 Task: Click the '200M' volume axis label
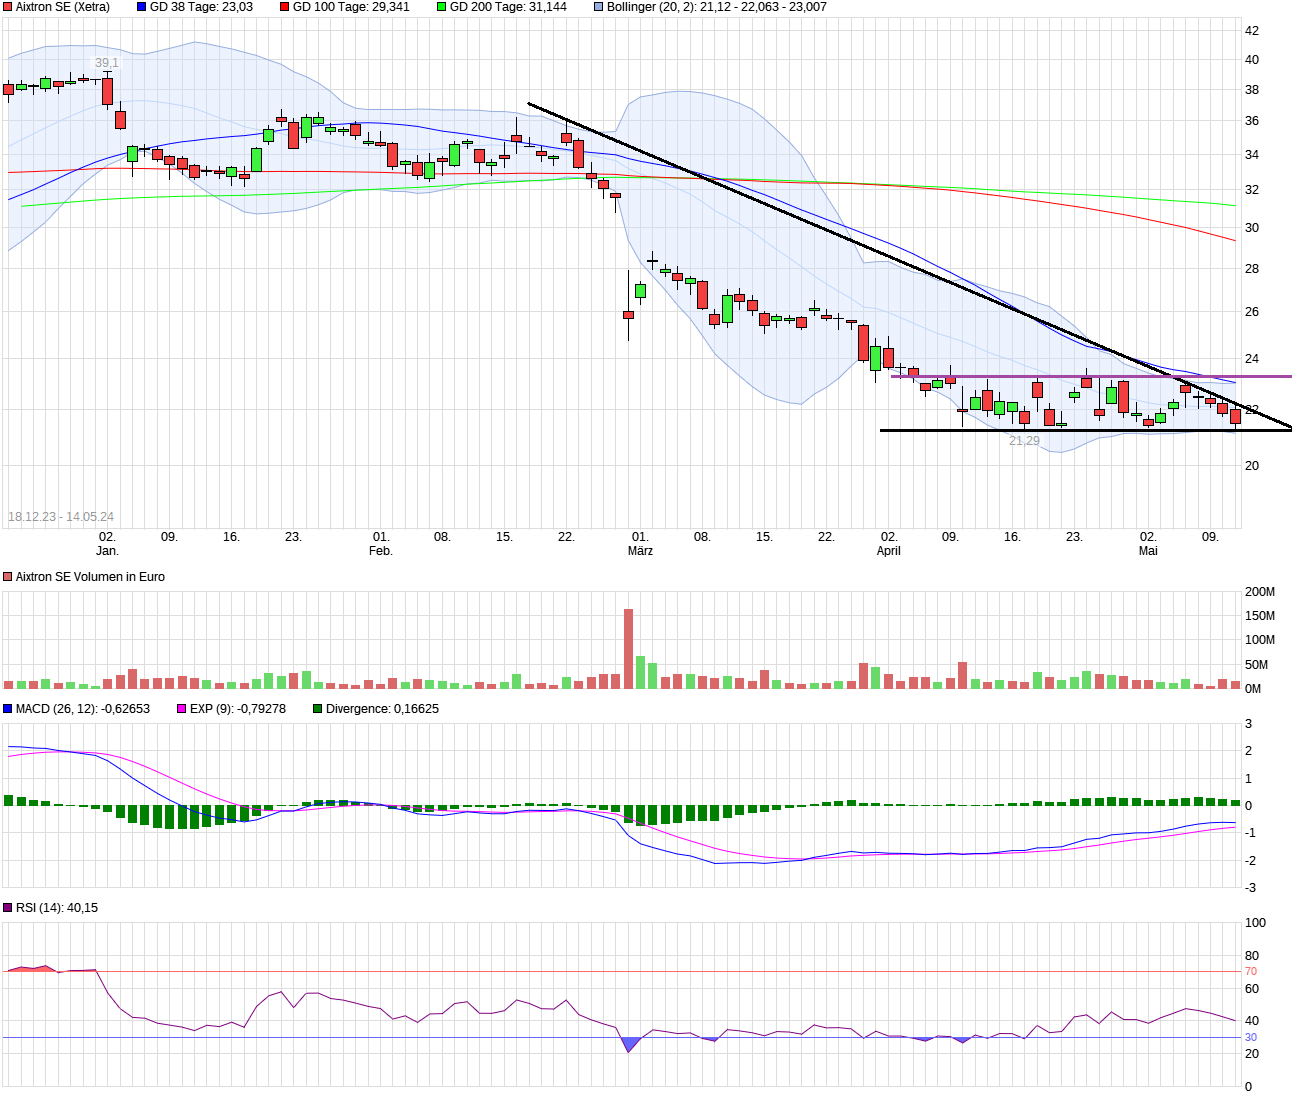coord(1260,592)
